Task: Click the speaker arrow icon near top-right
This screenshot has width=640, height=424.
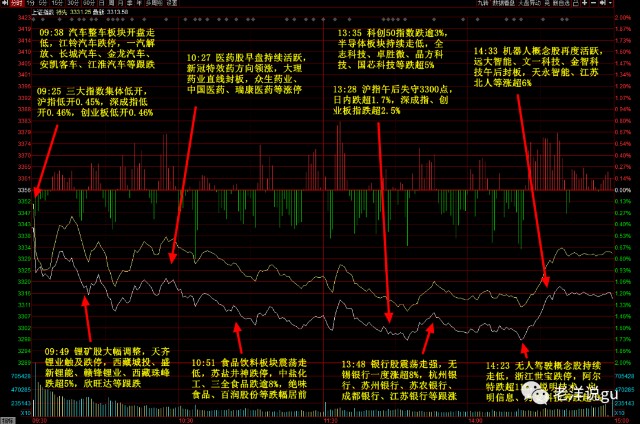Action: [602, 3]
